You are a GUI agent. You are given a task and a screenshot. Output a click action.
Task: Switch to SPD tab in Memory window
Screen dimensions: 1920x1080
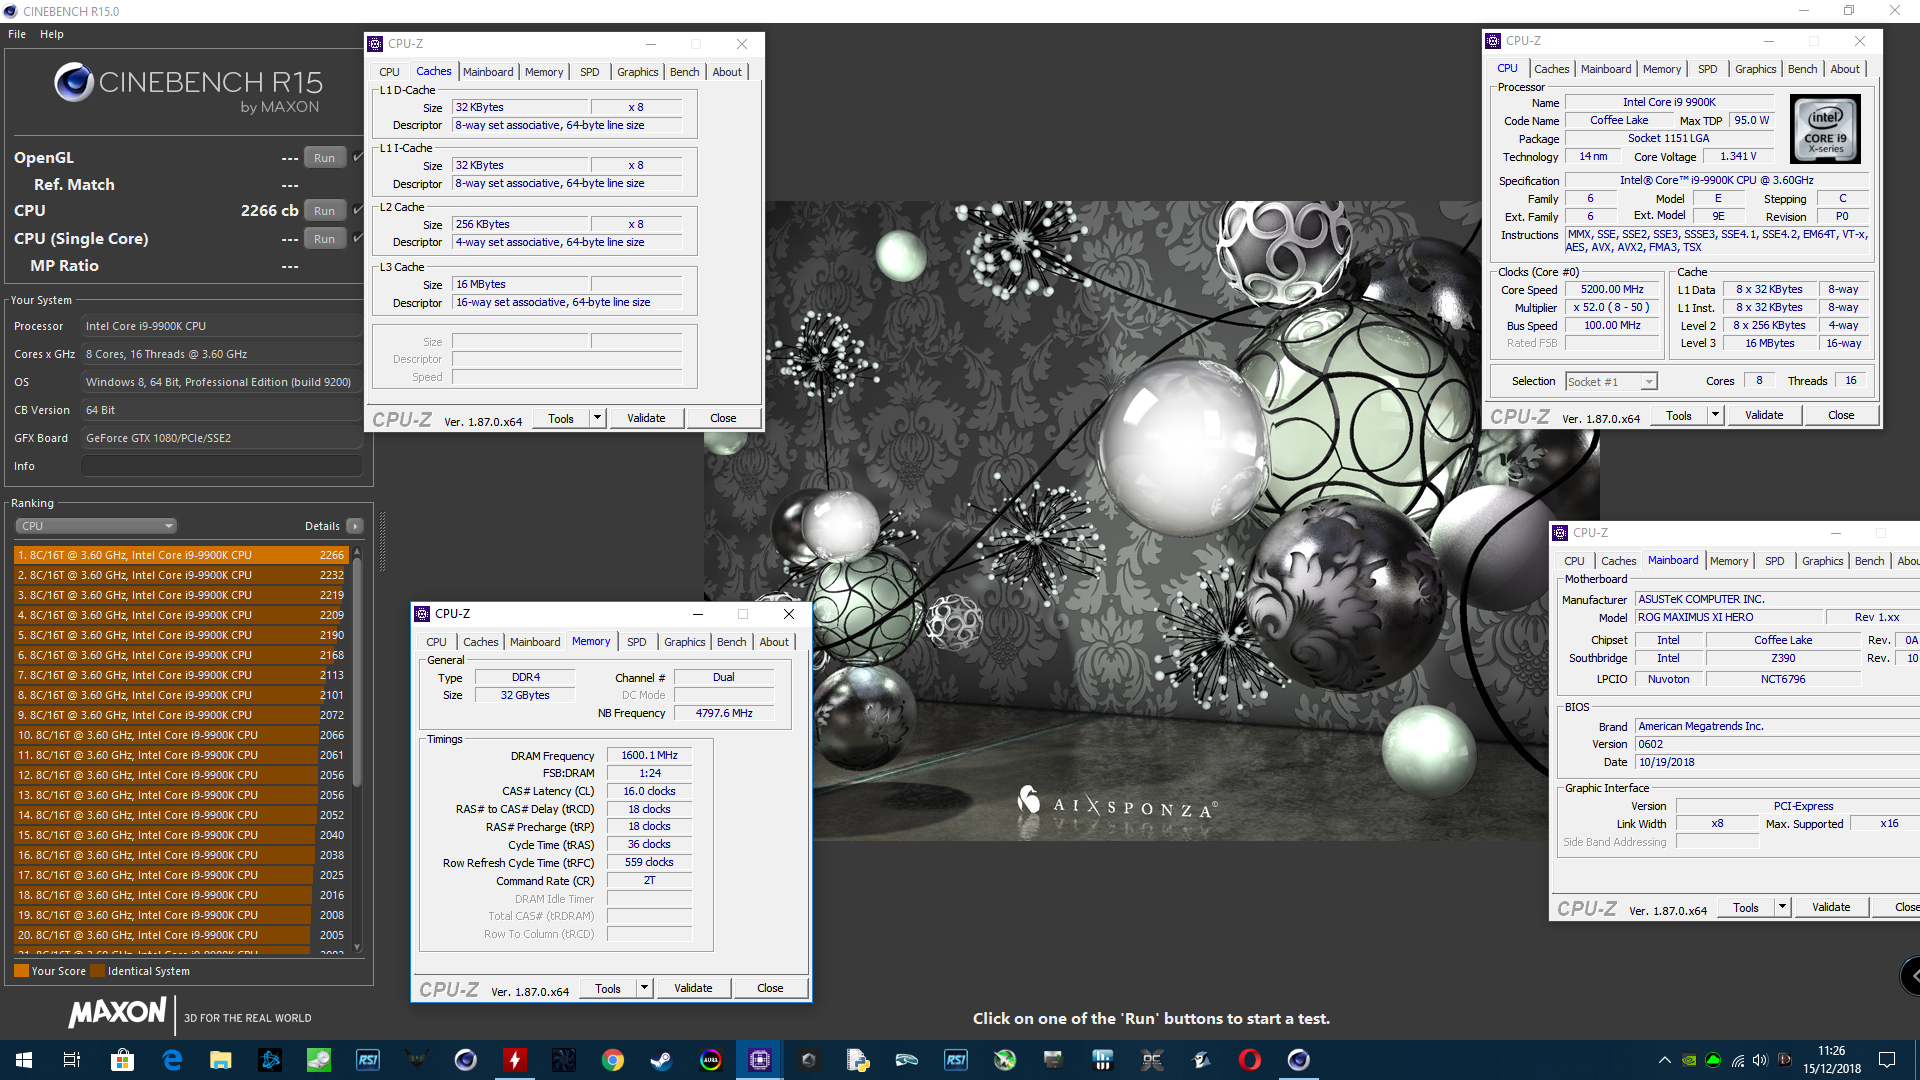(637, 642)
